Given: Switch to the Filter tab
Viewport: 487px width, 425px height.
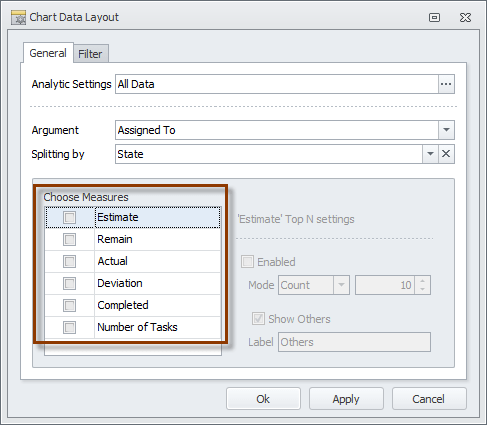Looking at the screenshot, I should tap(90, 54).
